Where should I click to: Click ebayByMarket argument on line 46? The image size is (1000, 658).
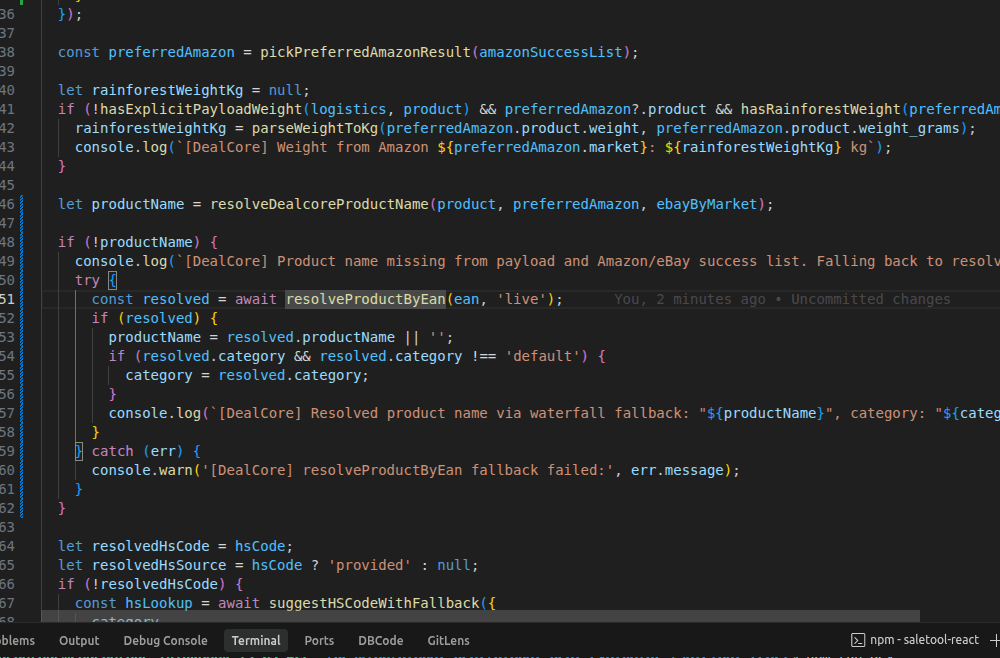[x=707, y=204]
